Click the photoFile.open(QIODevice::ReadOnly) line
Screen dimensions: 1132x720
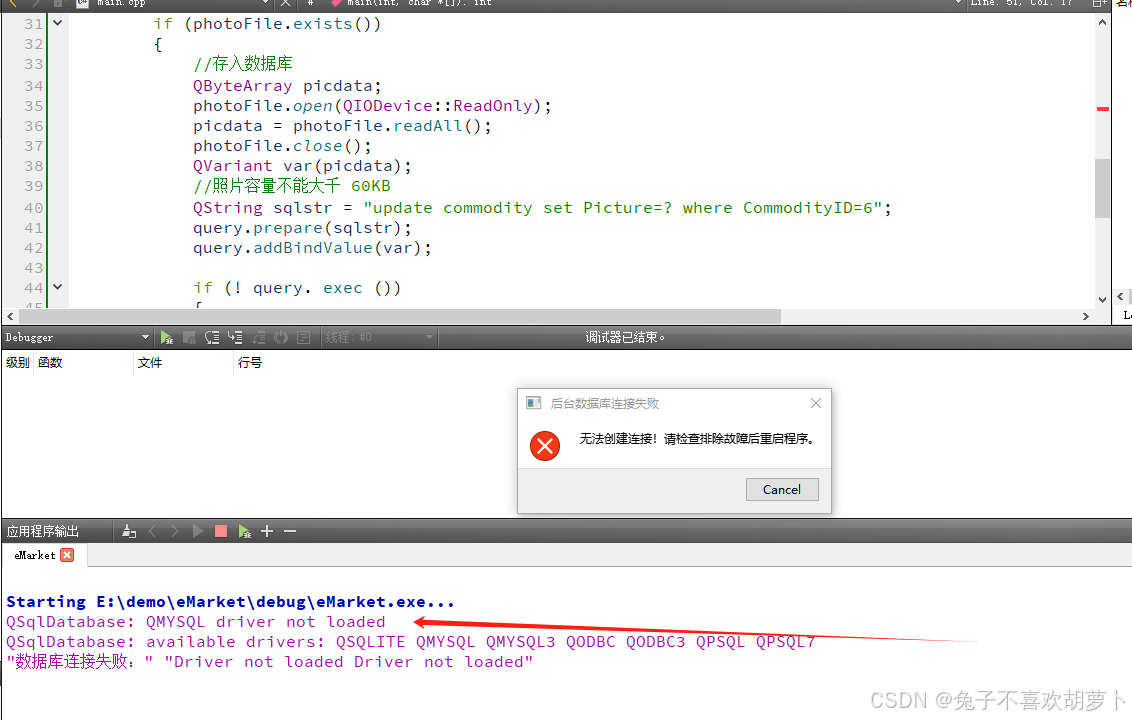coord(372,106)
